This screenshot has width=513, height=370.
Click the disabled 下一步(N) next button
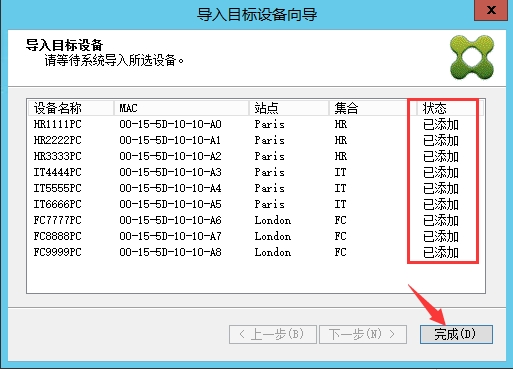(363, 334)
